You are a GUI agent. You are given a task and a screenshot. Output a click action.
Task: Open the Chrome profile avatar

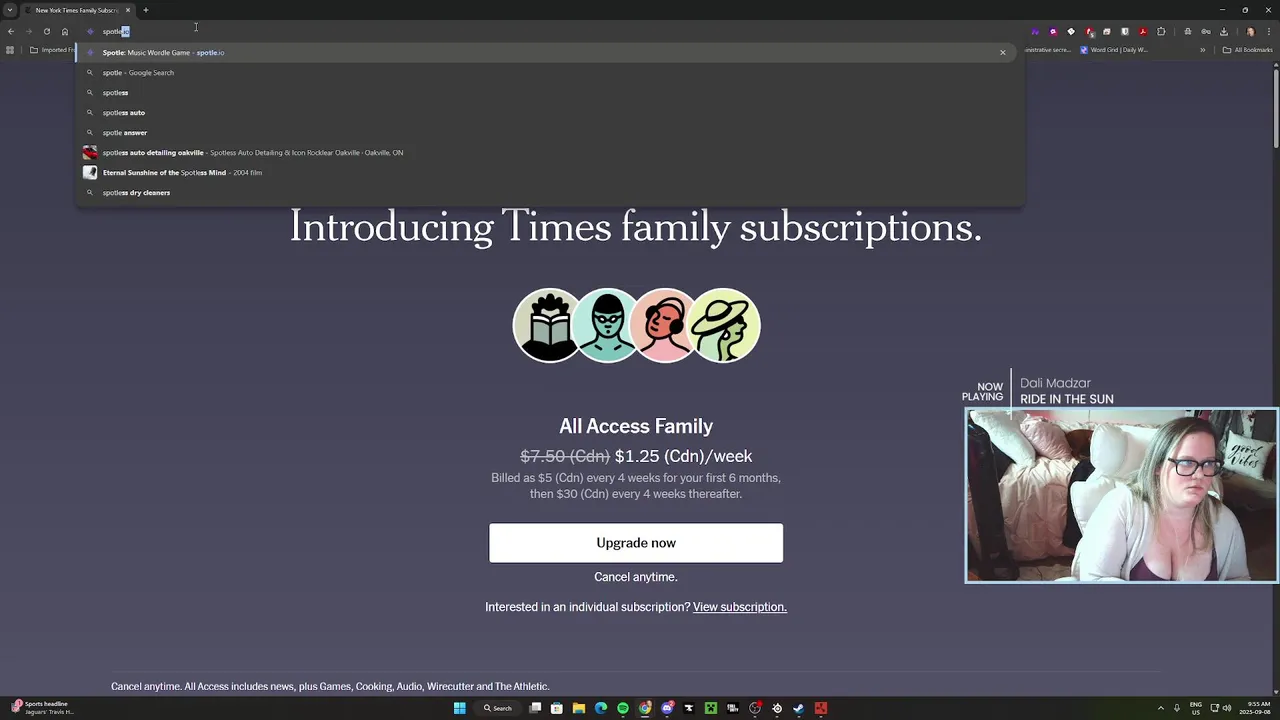click(x=1250, y=31)
